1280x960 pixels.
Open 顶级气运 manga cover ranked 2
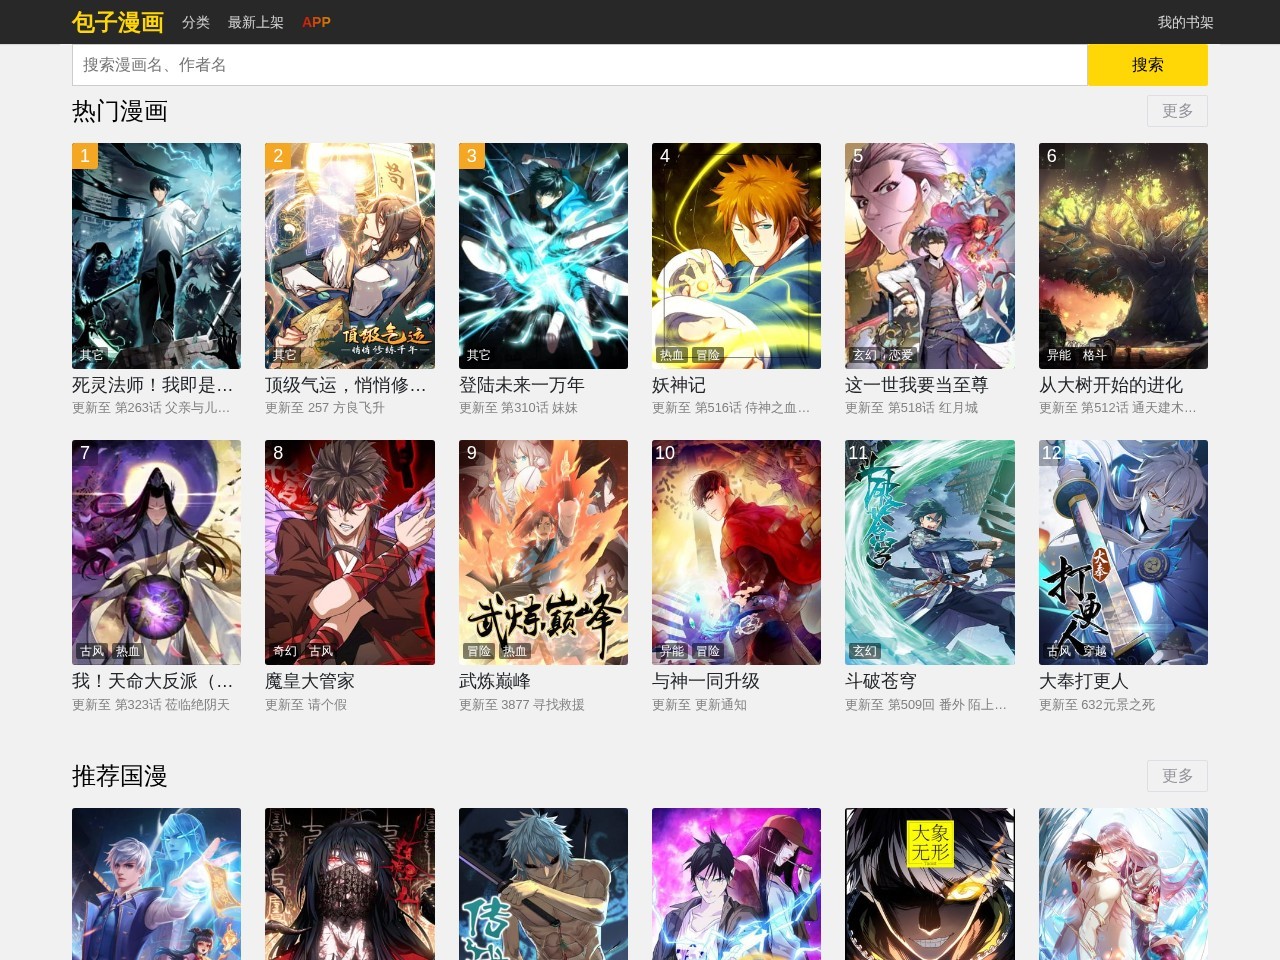coord(349,255)
